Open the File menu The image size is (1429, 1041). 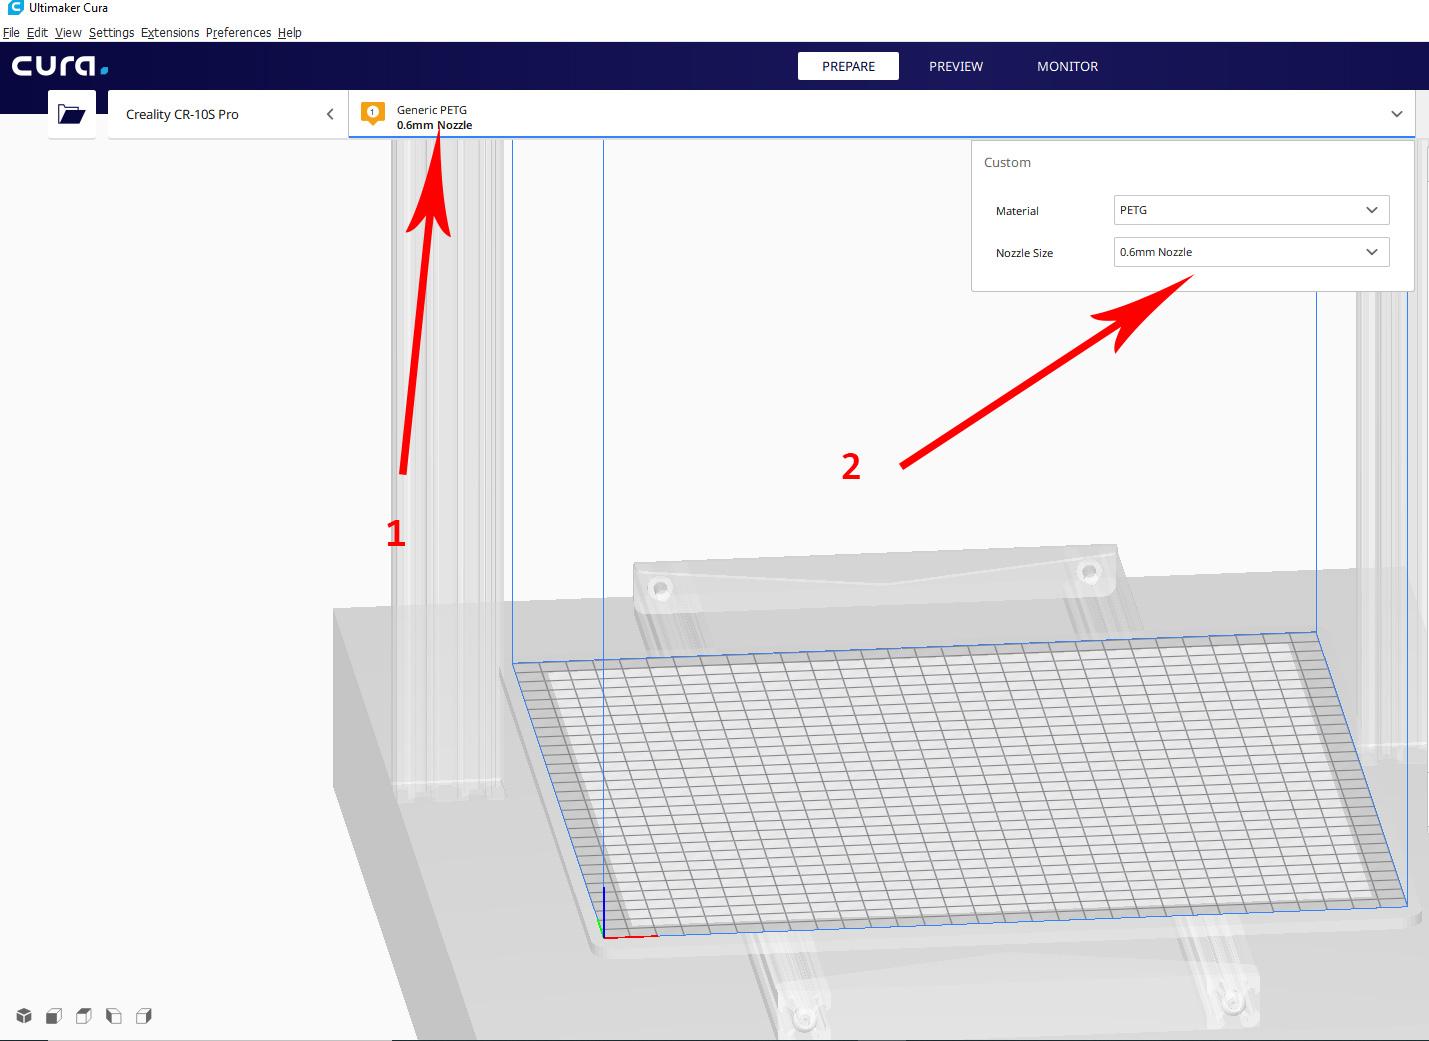coord(11,32)
